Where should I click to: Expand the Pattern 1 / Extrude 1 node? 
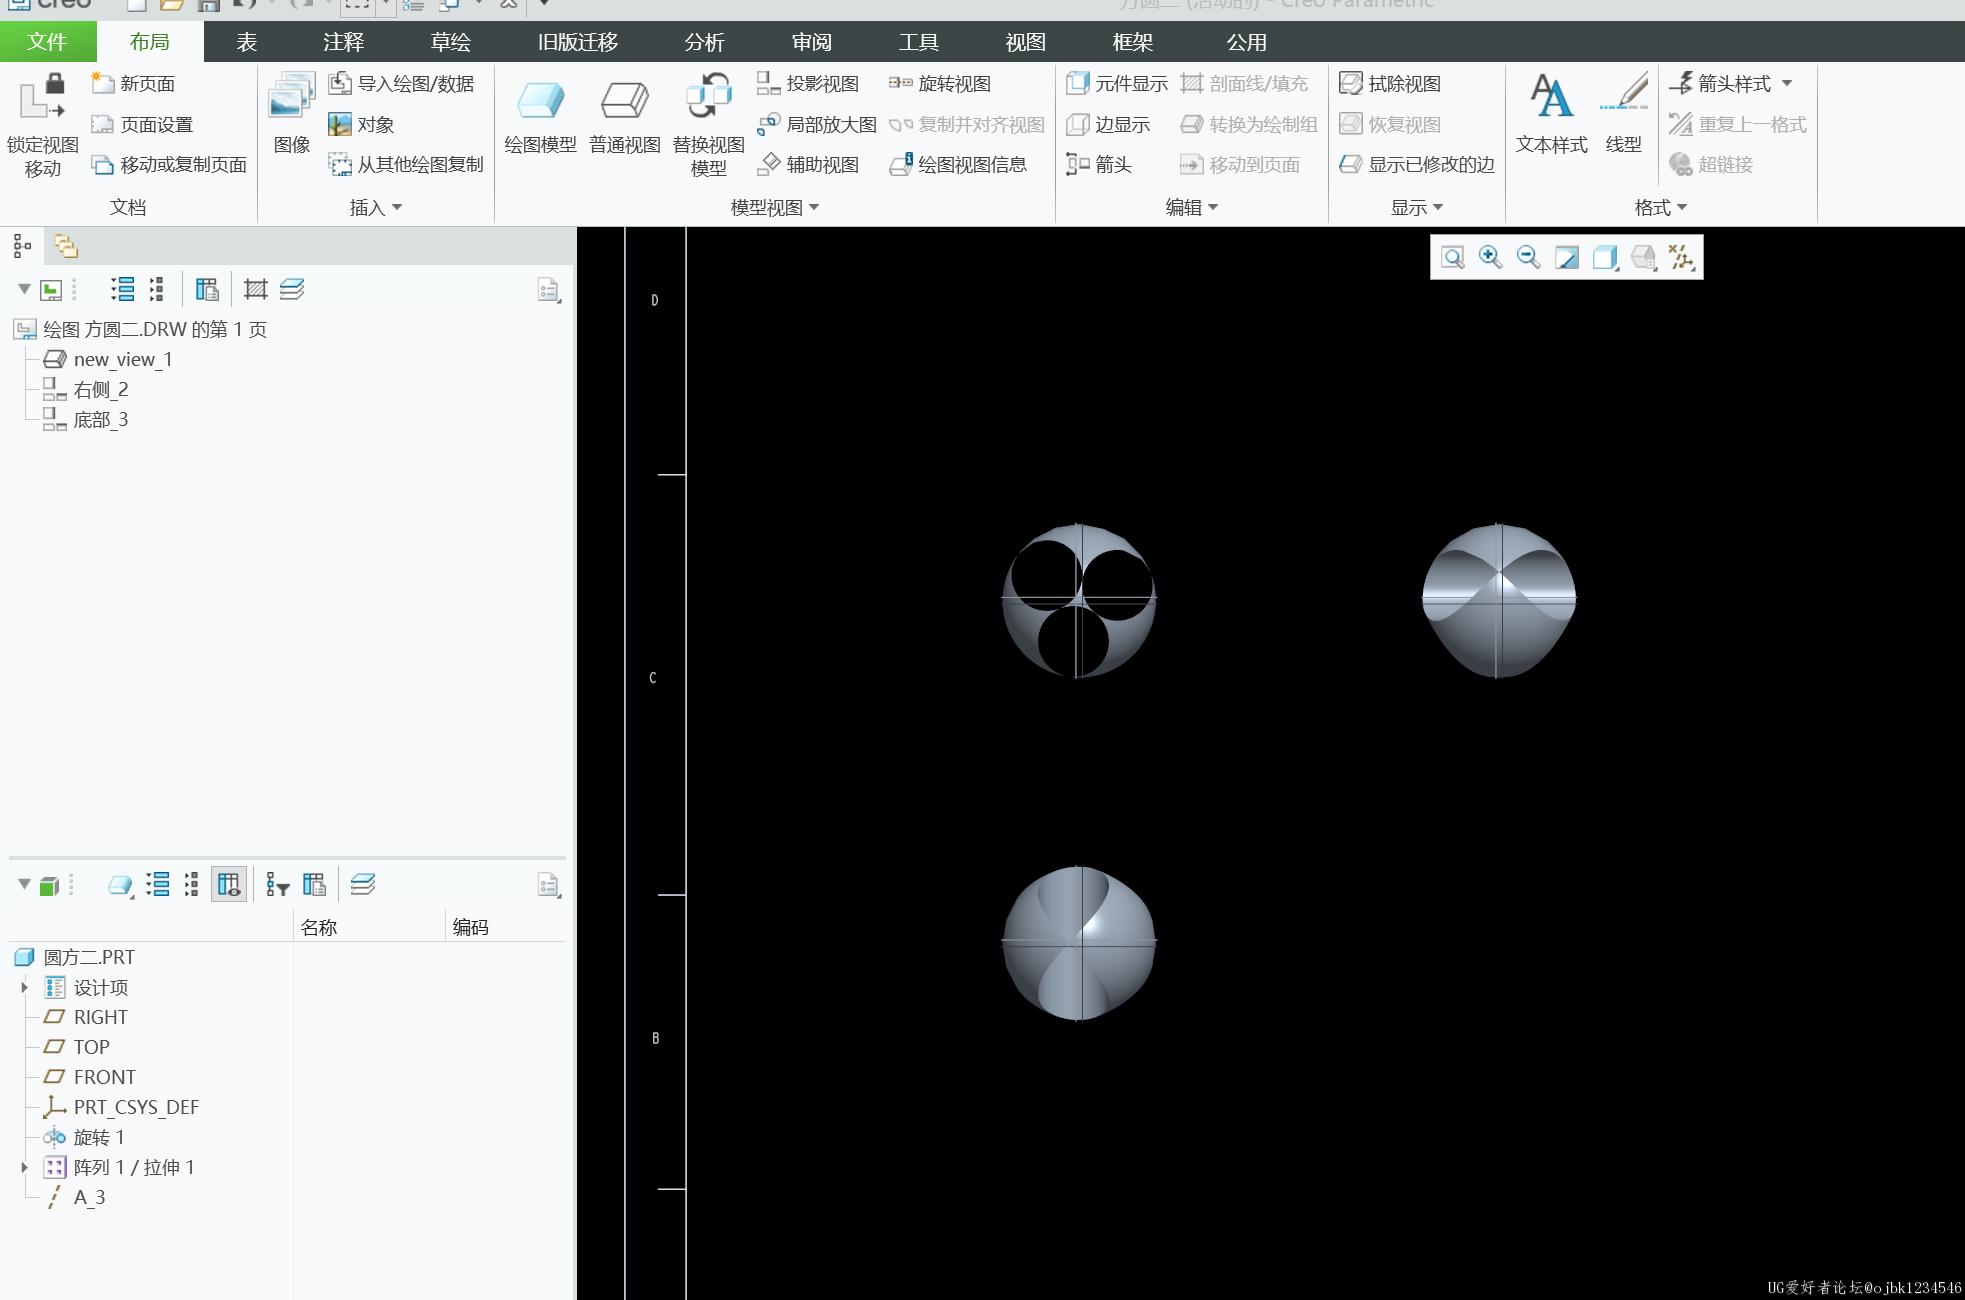tap(24, 1168)
